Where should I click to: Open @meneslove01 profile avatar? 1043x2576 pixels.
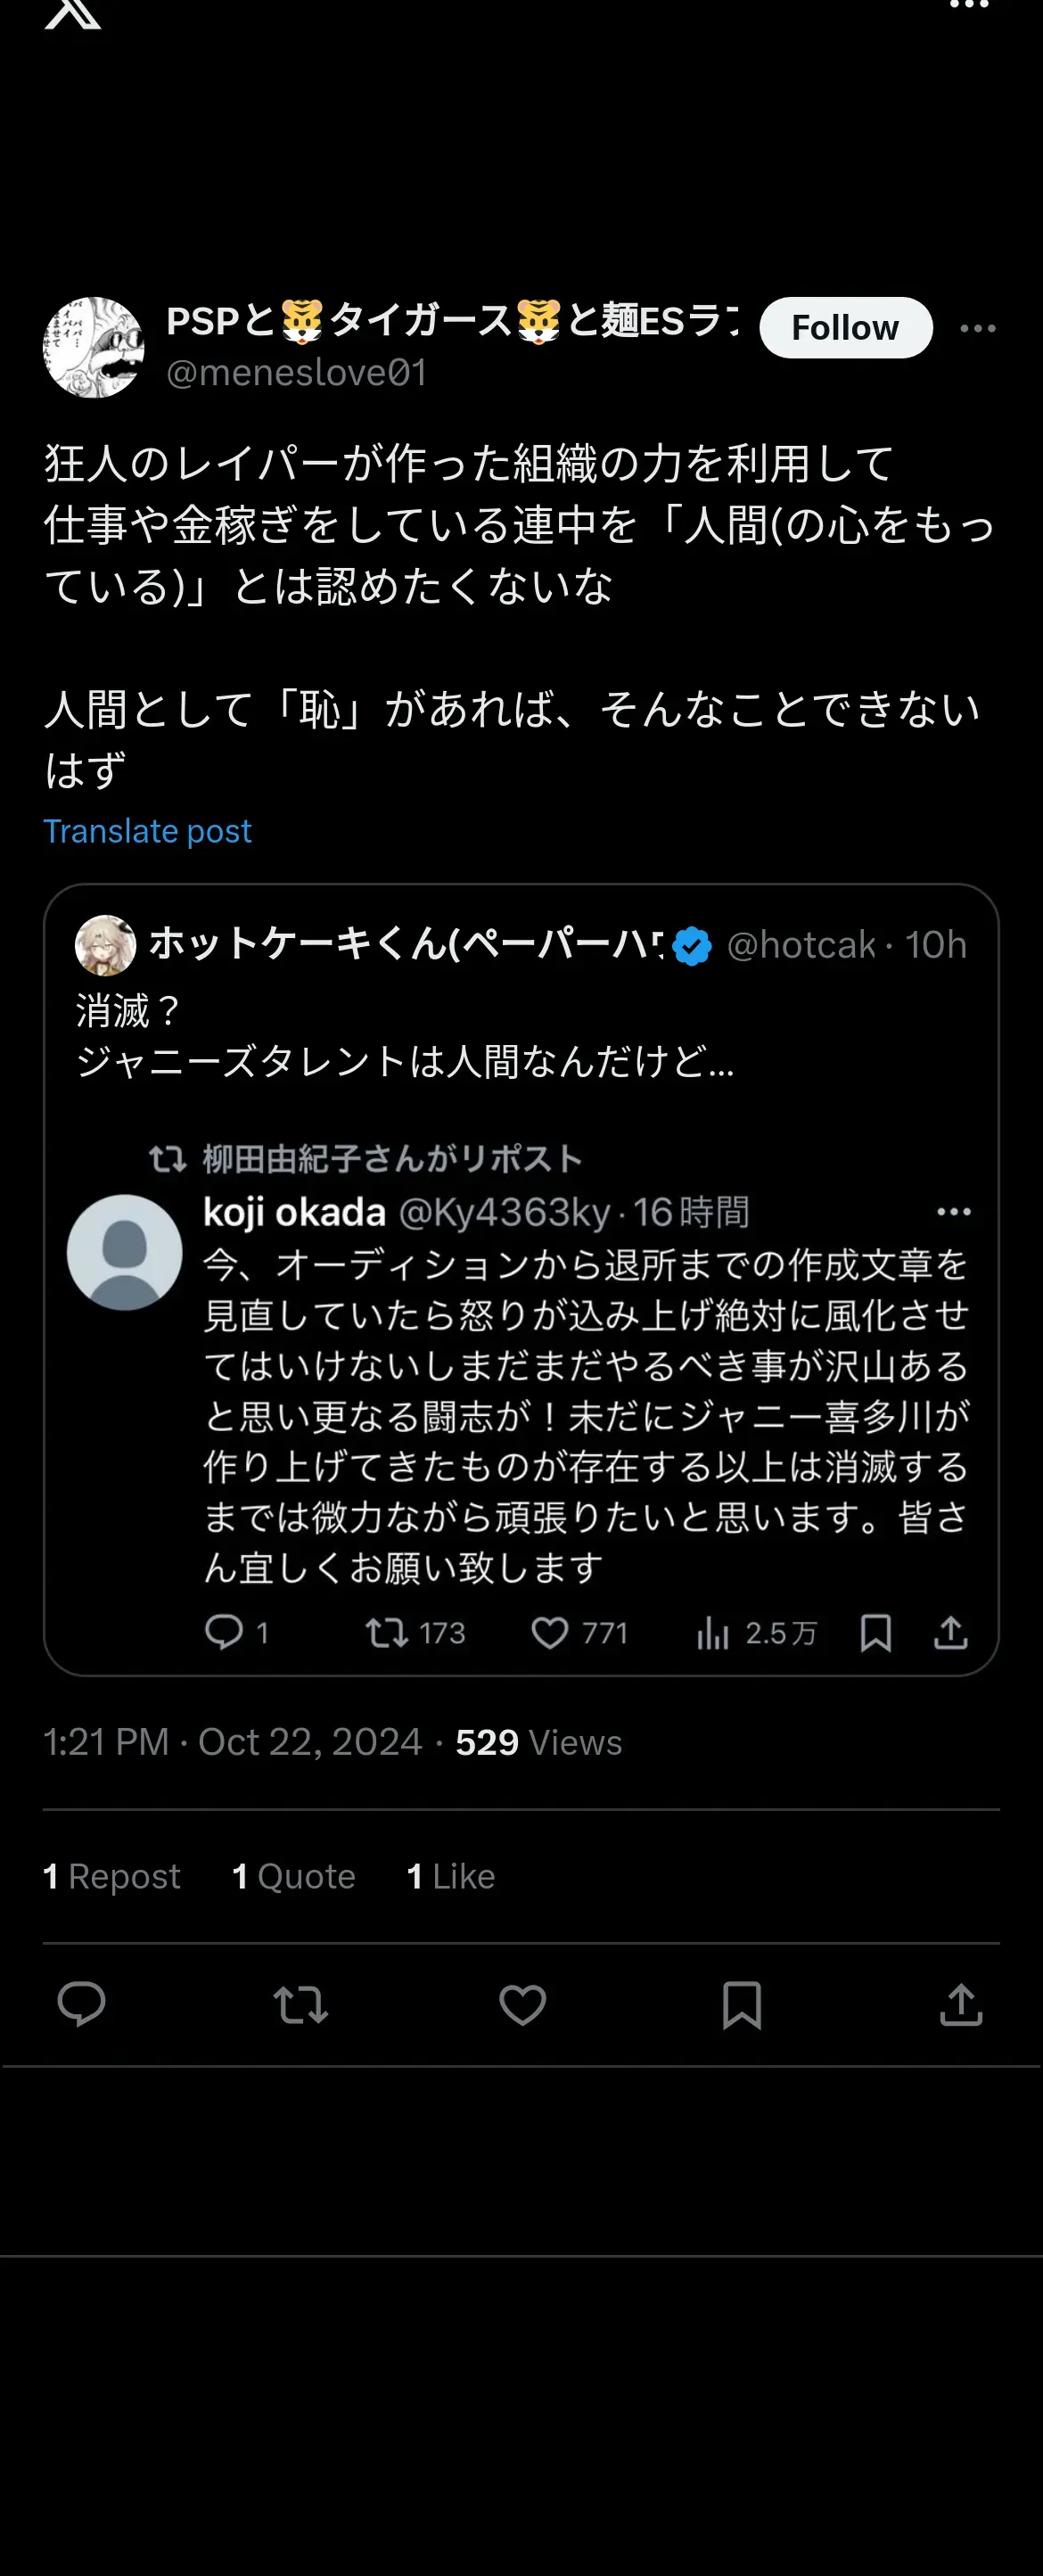[x=93, y=347]
